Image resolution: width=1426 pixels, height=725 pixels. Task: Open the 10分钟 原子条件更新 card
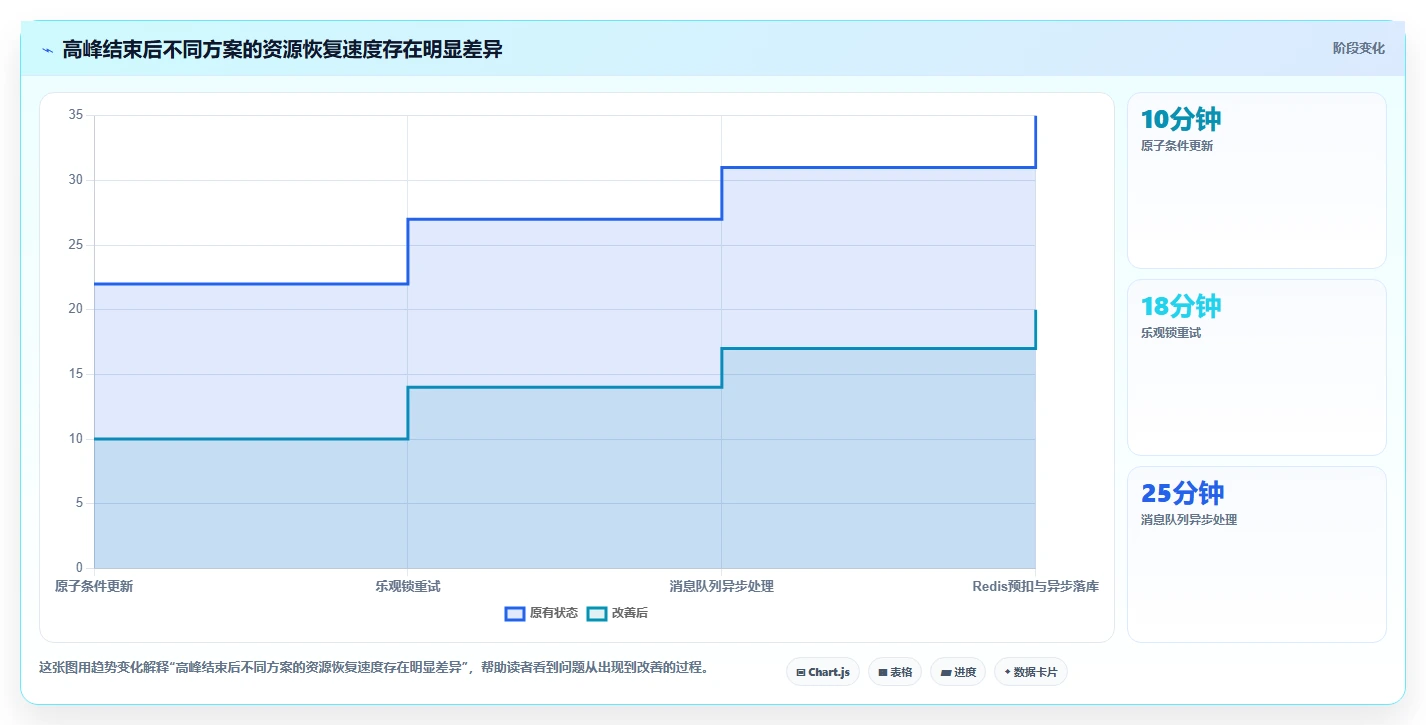click(1257, 180)
